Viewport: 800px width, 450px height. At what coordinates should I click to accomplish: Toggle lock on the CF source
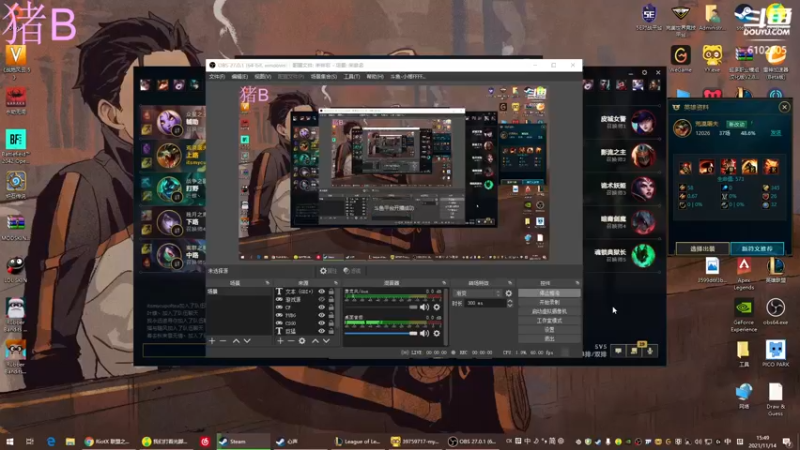tap(331, 308)
